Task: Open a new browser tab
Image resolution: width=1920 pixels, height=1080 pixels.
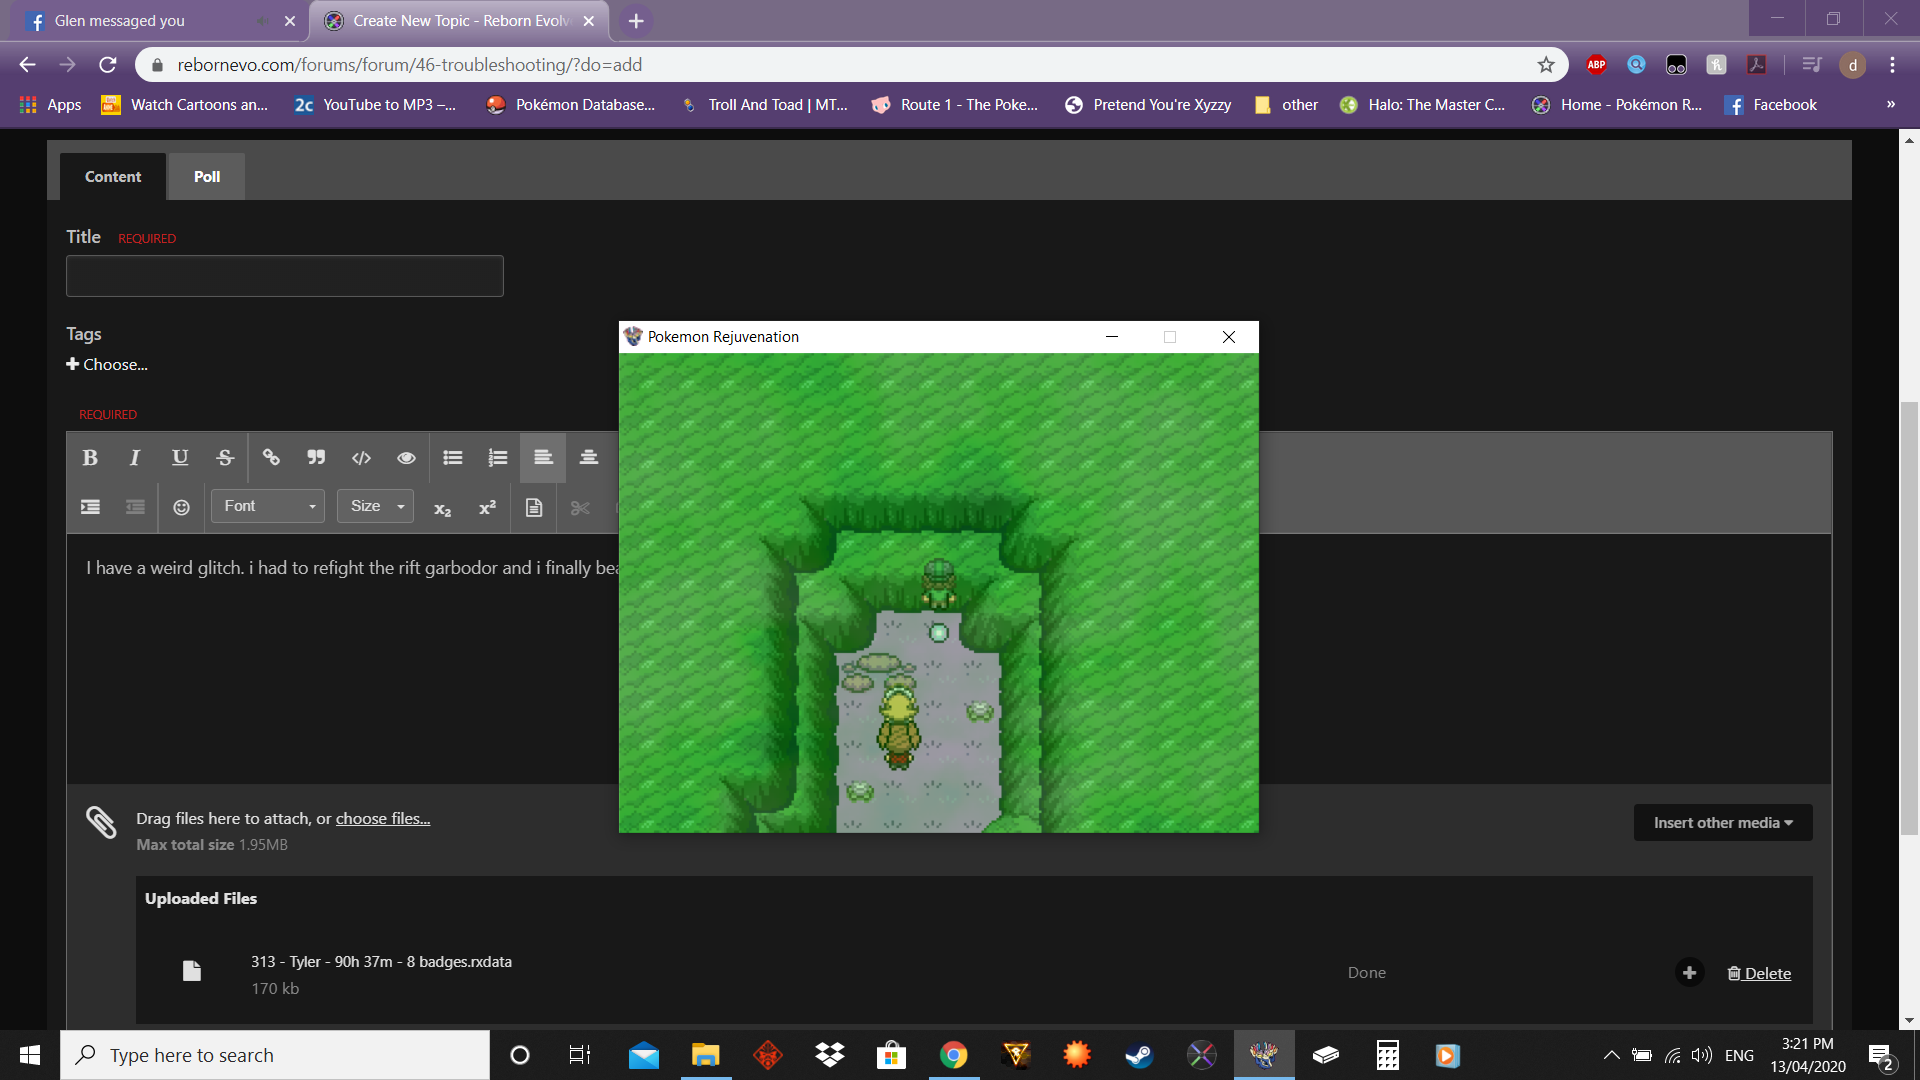Action: tap(636, 21)
